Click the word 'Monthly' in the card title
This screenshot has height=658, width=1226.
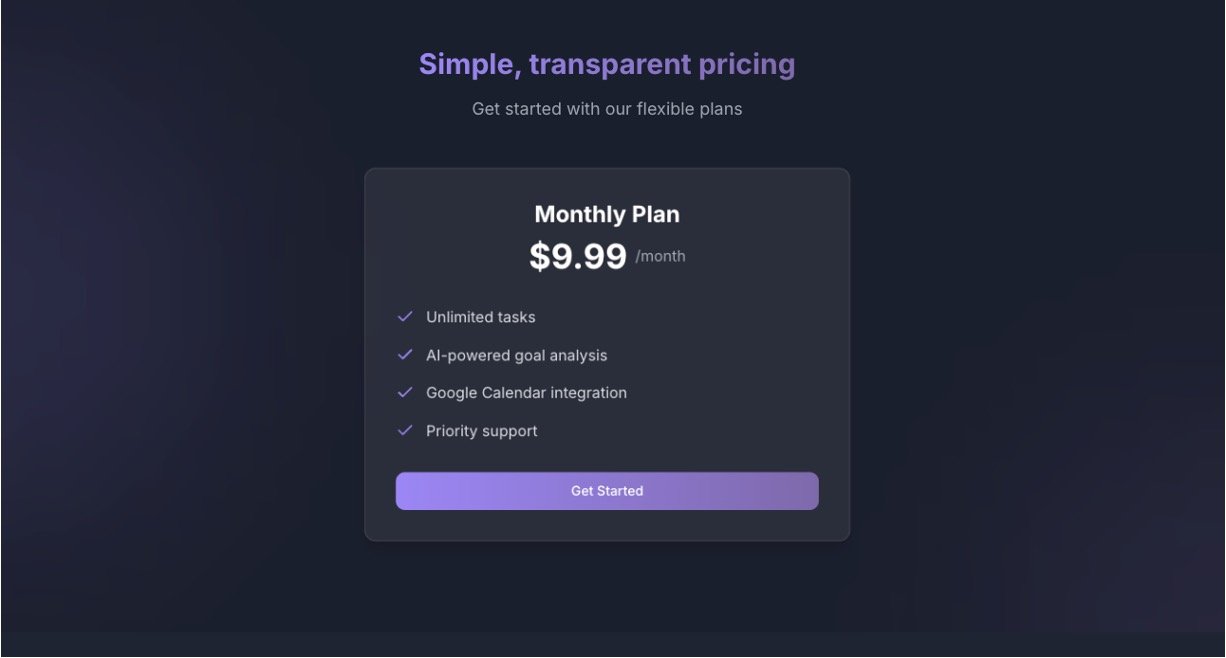pyautogui.click(x=579, y=215)
